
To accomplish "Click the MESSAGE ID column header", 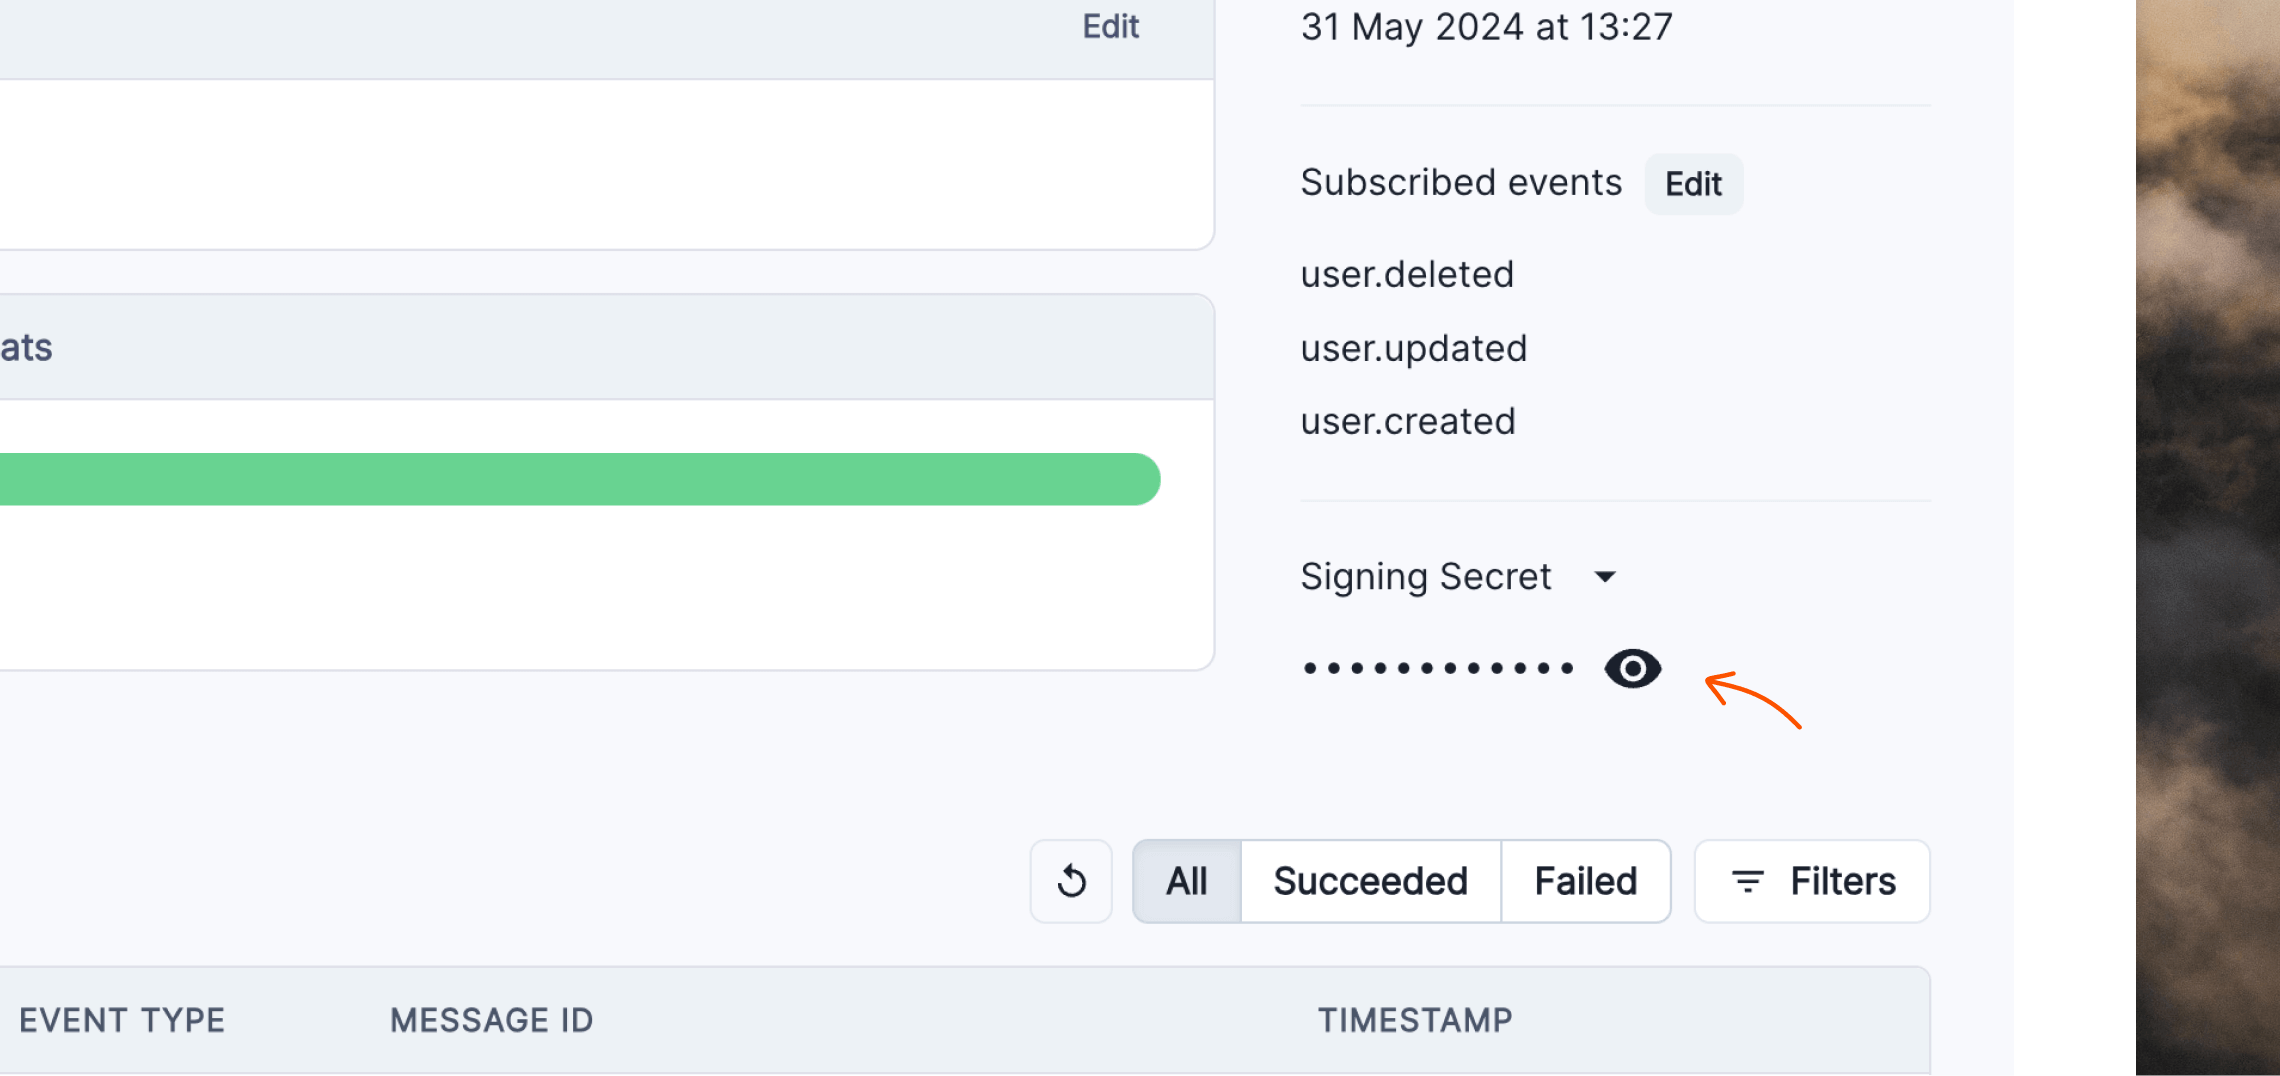I will pos(491,1020).
